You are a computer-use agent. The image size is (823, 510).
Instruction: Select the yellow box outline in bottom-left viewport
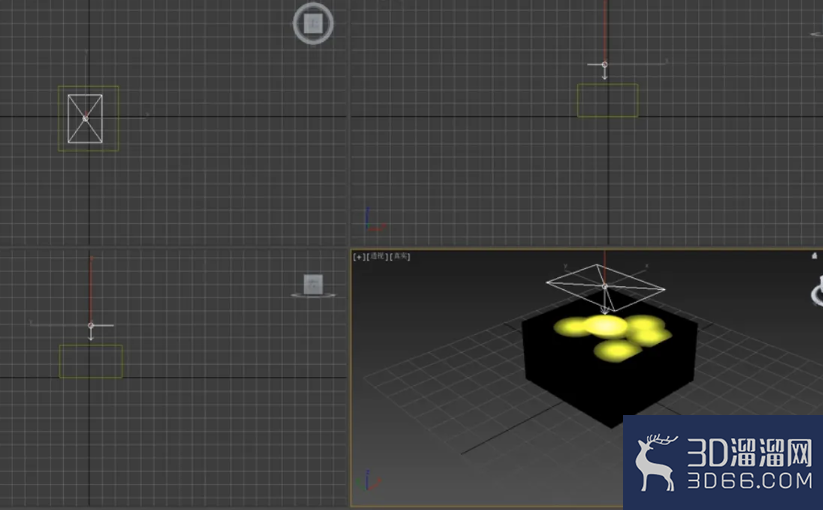91,361
